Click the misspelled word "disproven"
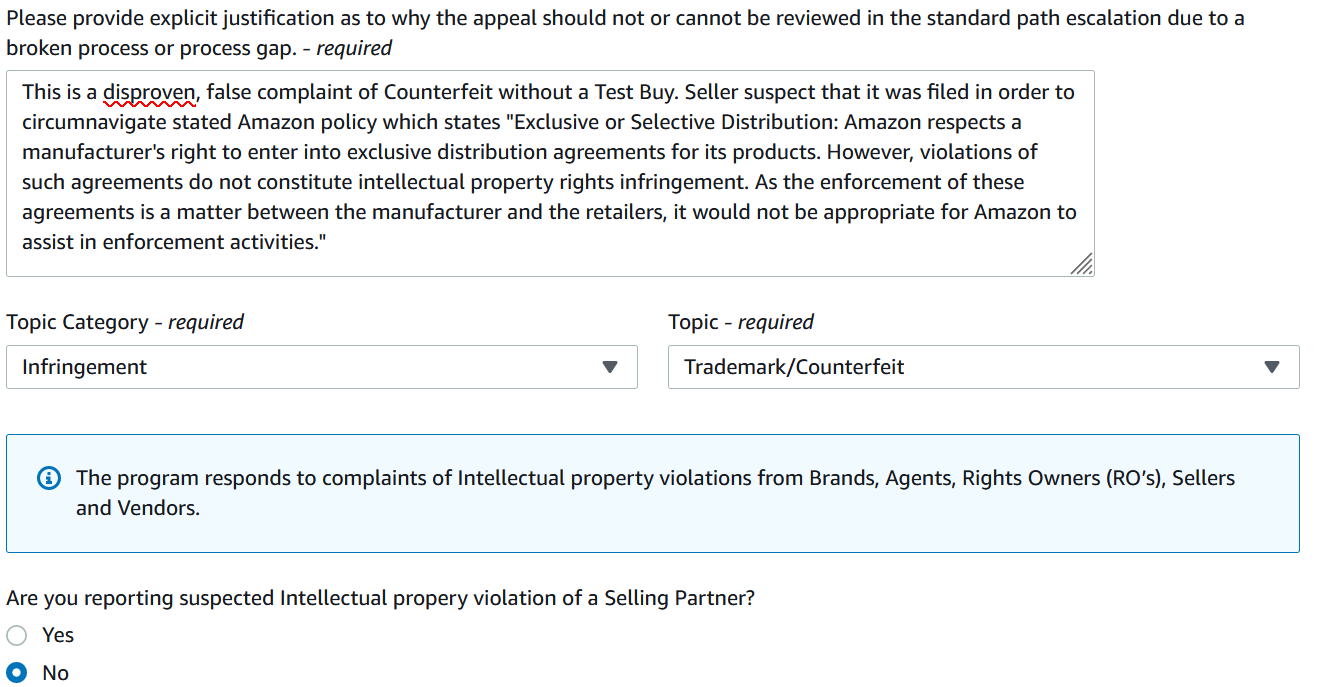Screen dimensions: 1324x687 [x=150, y=92]
